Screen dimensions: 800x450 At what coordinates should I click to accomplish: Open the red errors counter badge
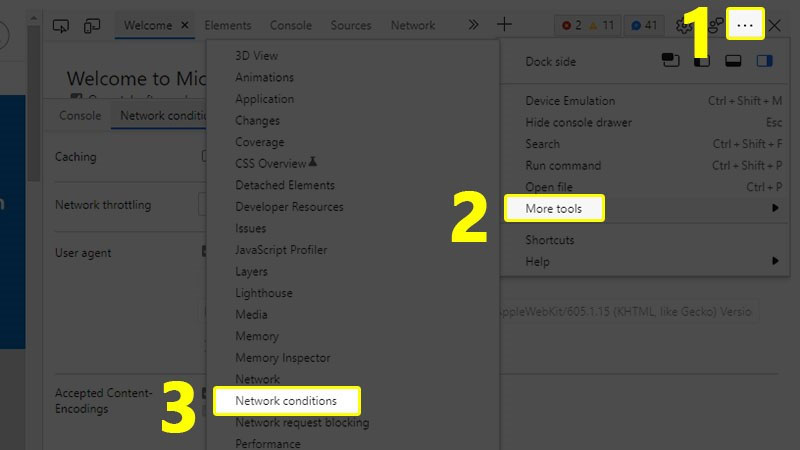[x=572, y=25]
